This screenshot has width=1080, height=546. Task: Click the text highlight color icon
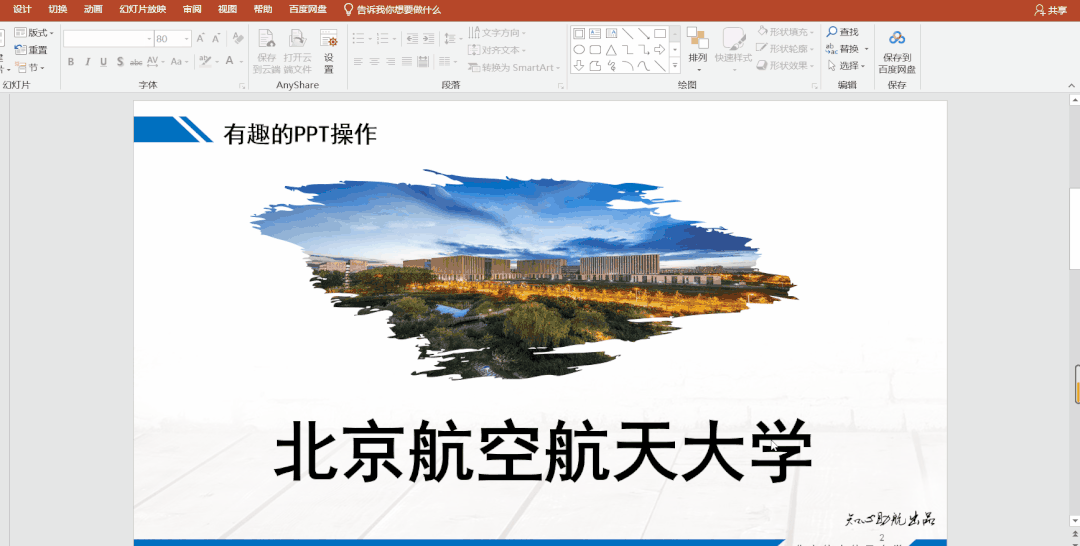click(x=207, y=62)
